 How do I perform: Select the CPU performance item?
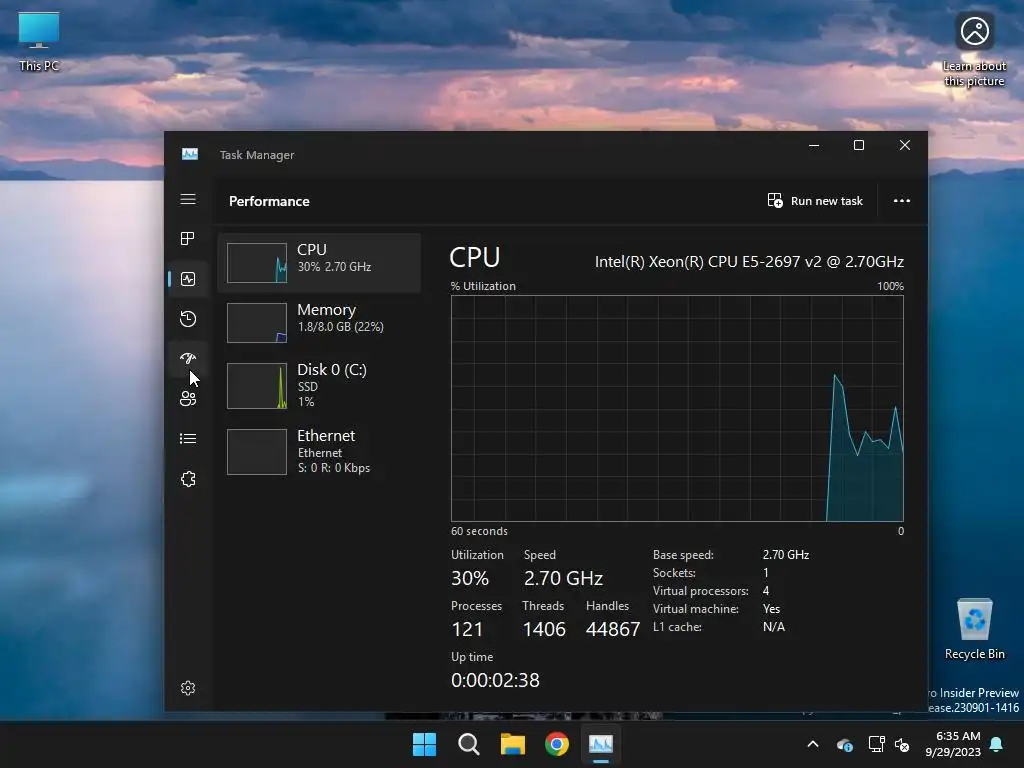319,263
